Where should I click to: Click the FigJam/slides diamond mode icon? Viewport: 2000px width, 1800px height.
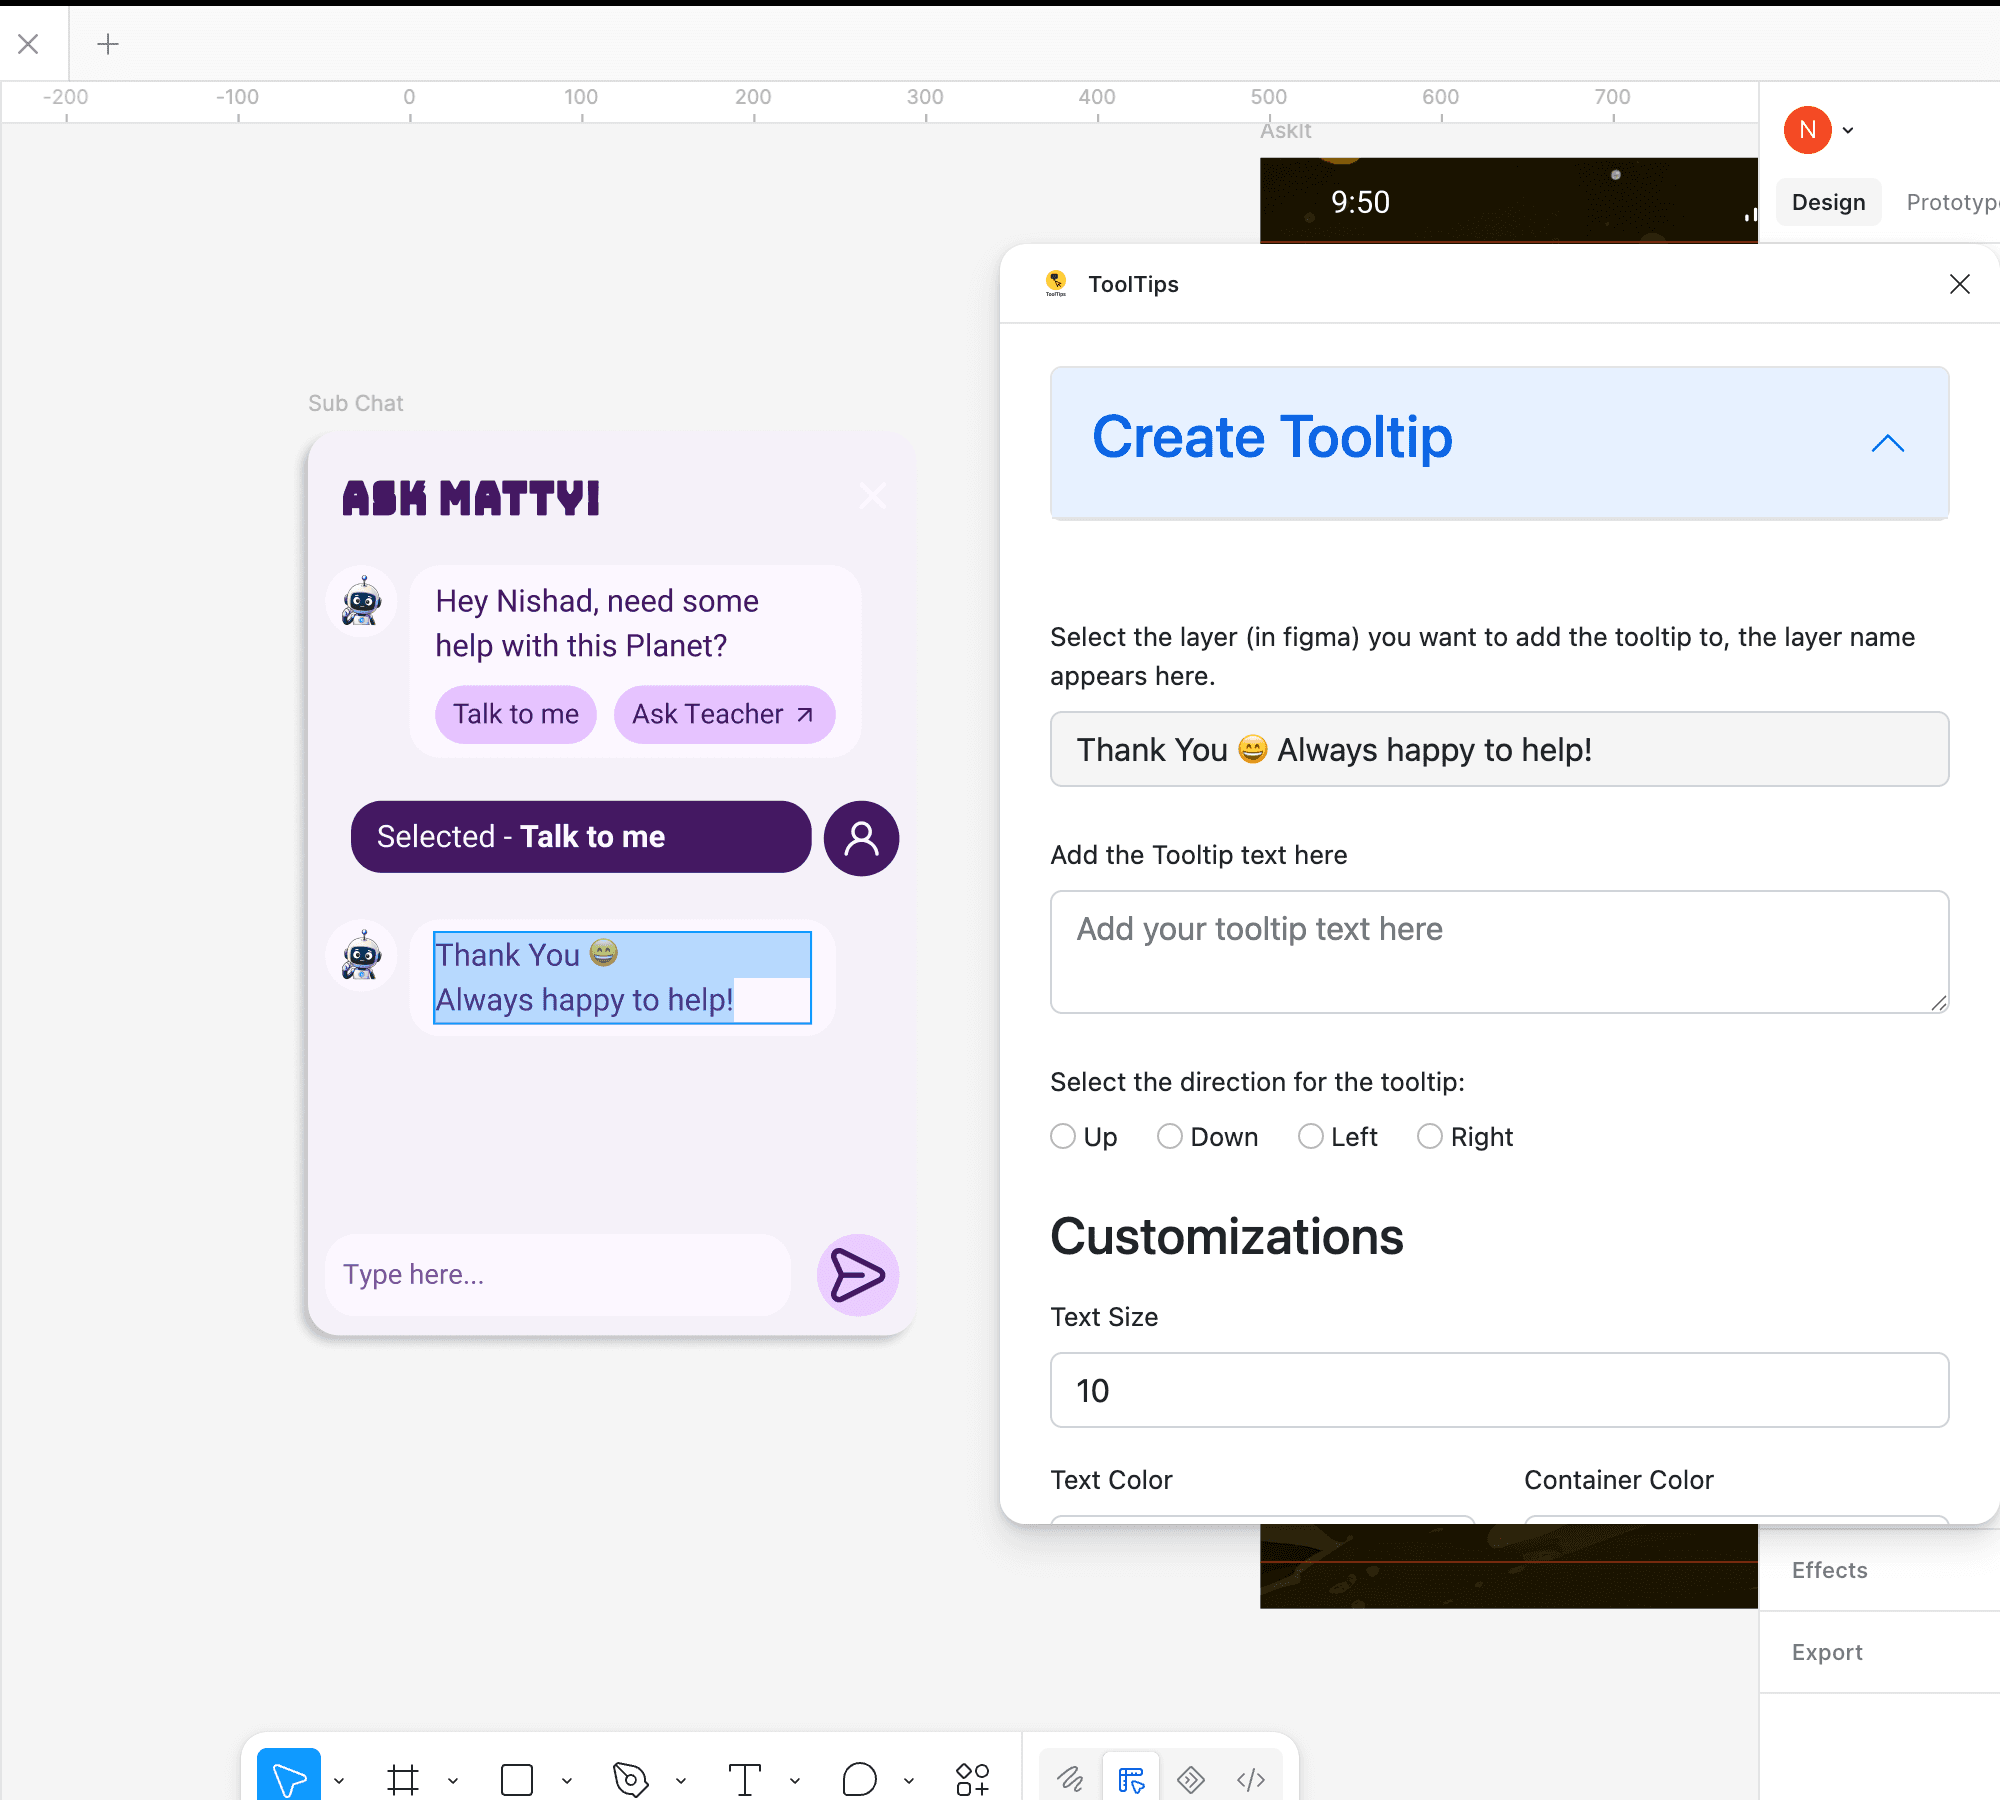(x=1191, y=1779)
